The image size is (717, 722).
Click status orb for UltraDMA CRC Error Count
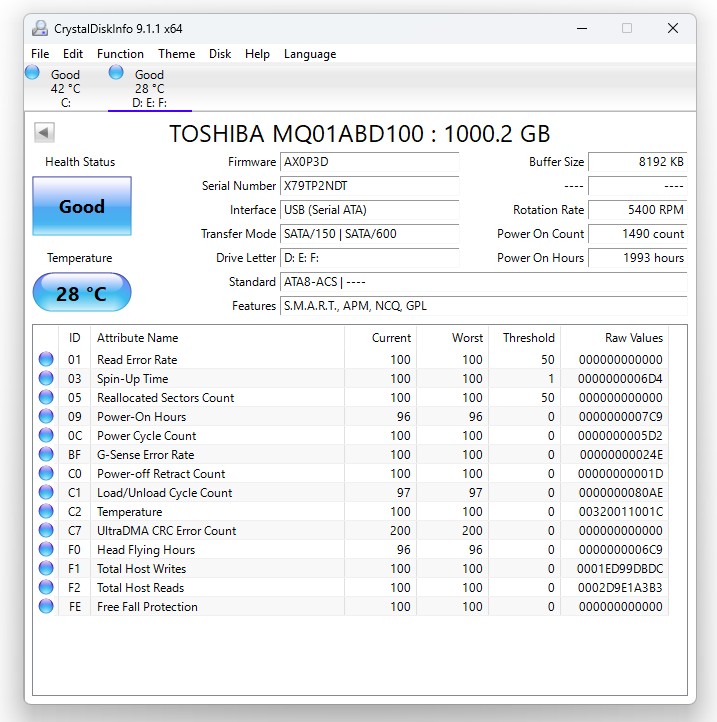click(46, 530)
